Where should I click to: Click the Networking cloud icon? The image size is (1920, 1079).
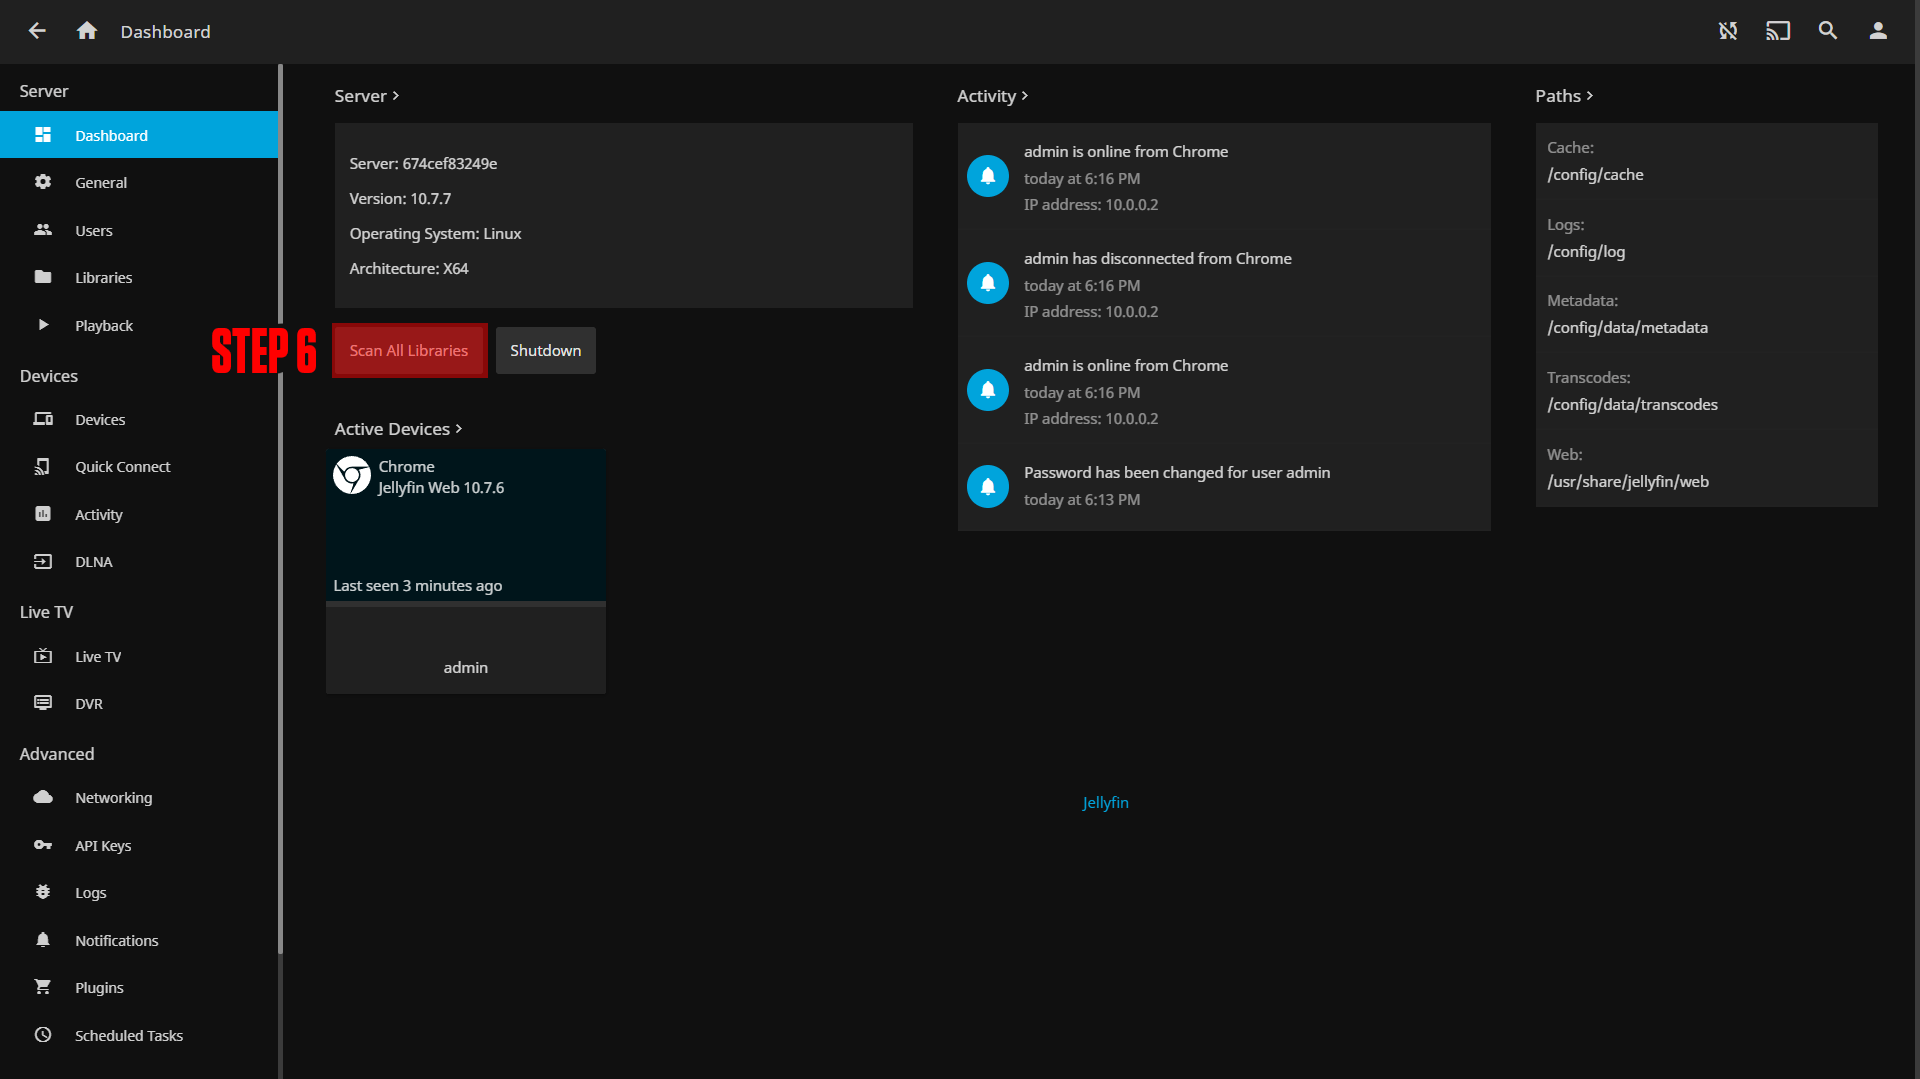43,797
